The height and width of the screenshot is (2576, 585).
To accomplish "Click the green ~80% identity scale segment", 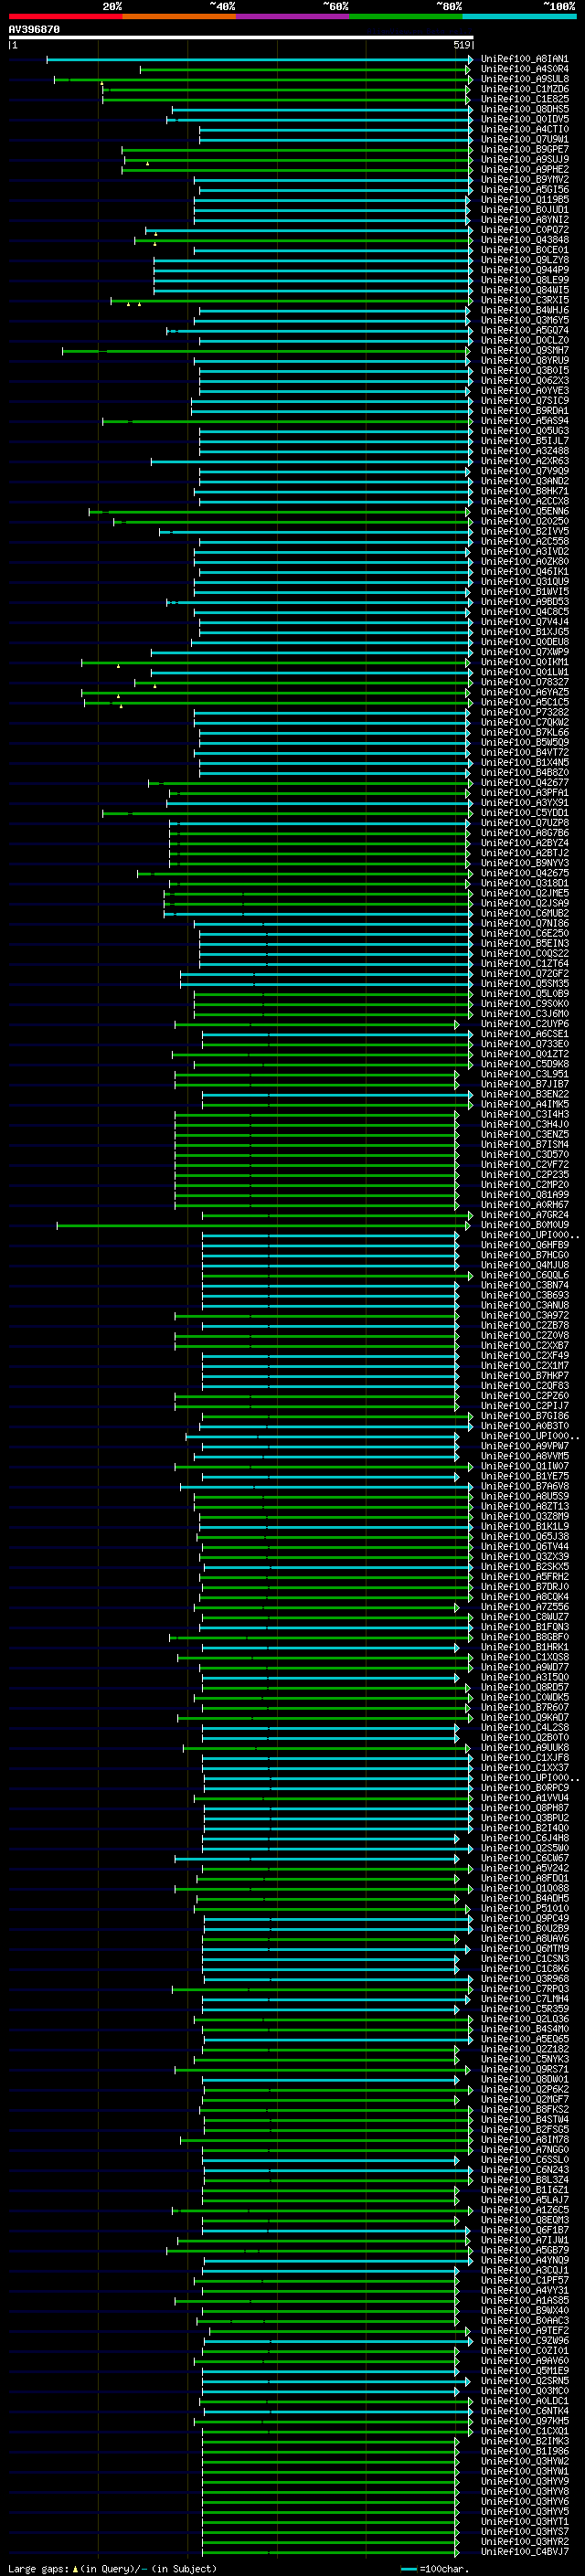I will [406, 16].
